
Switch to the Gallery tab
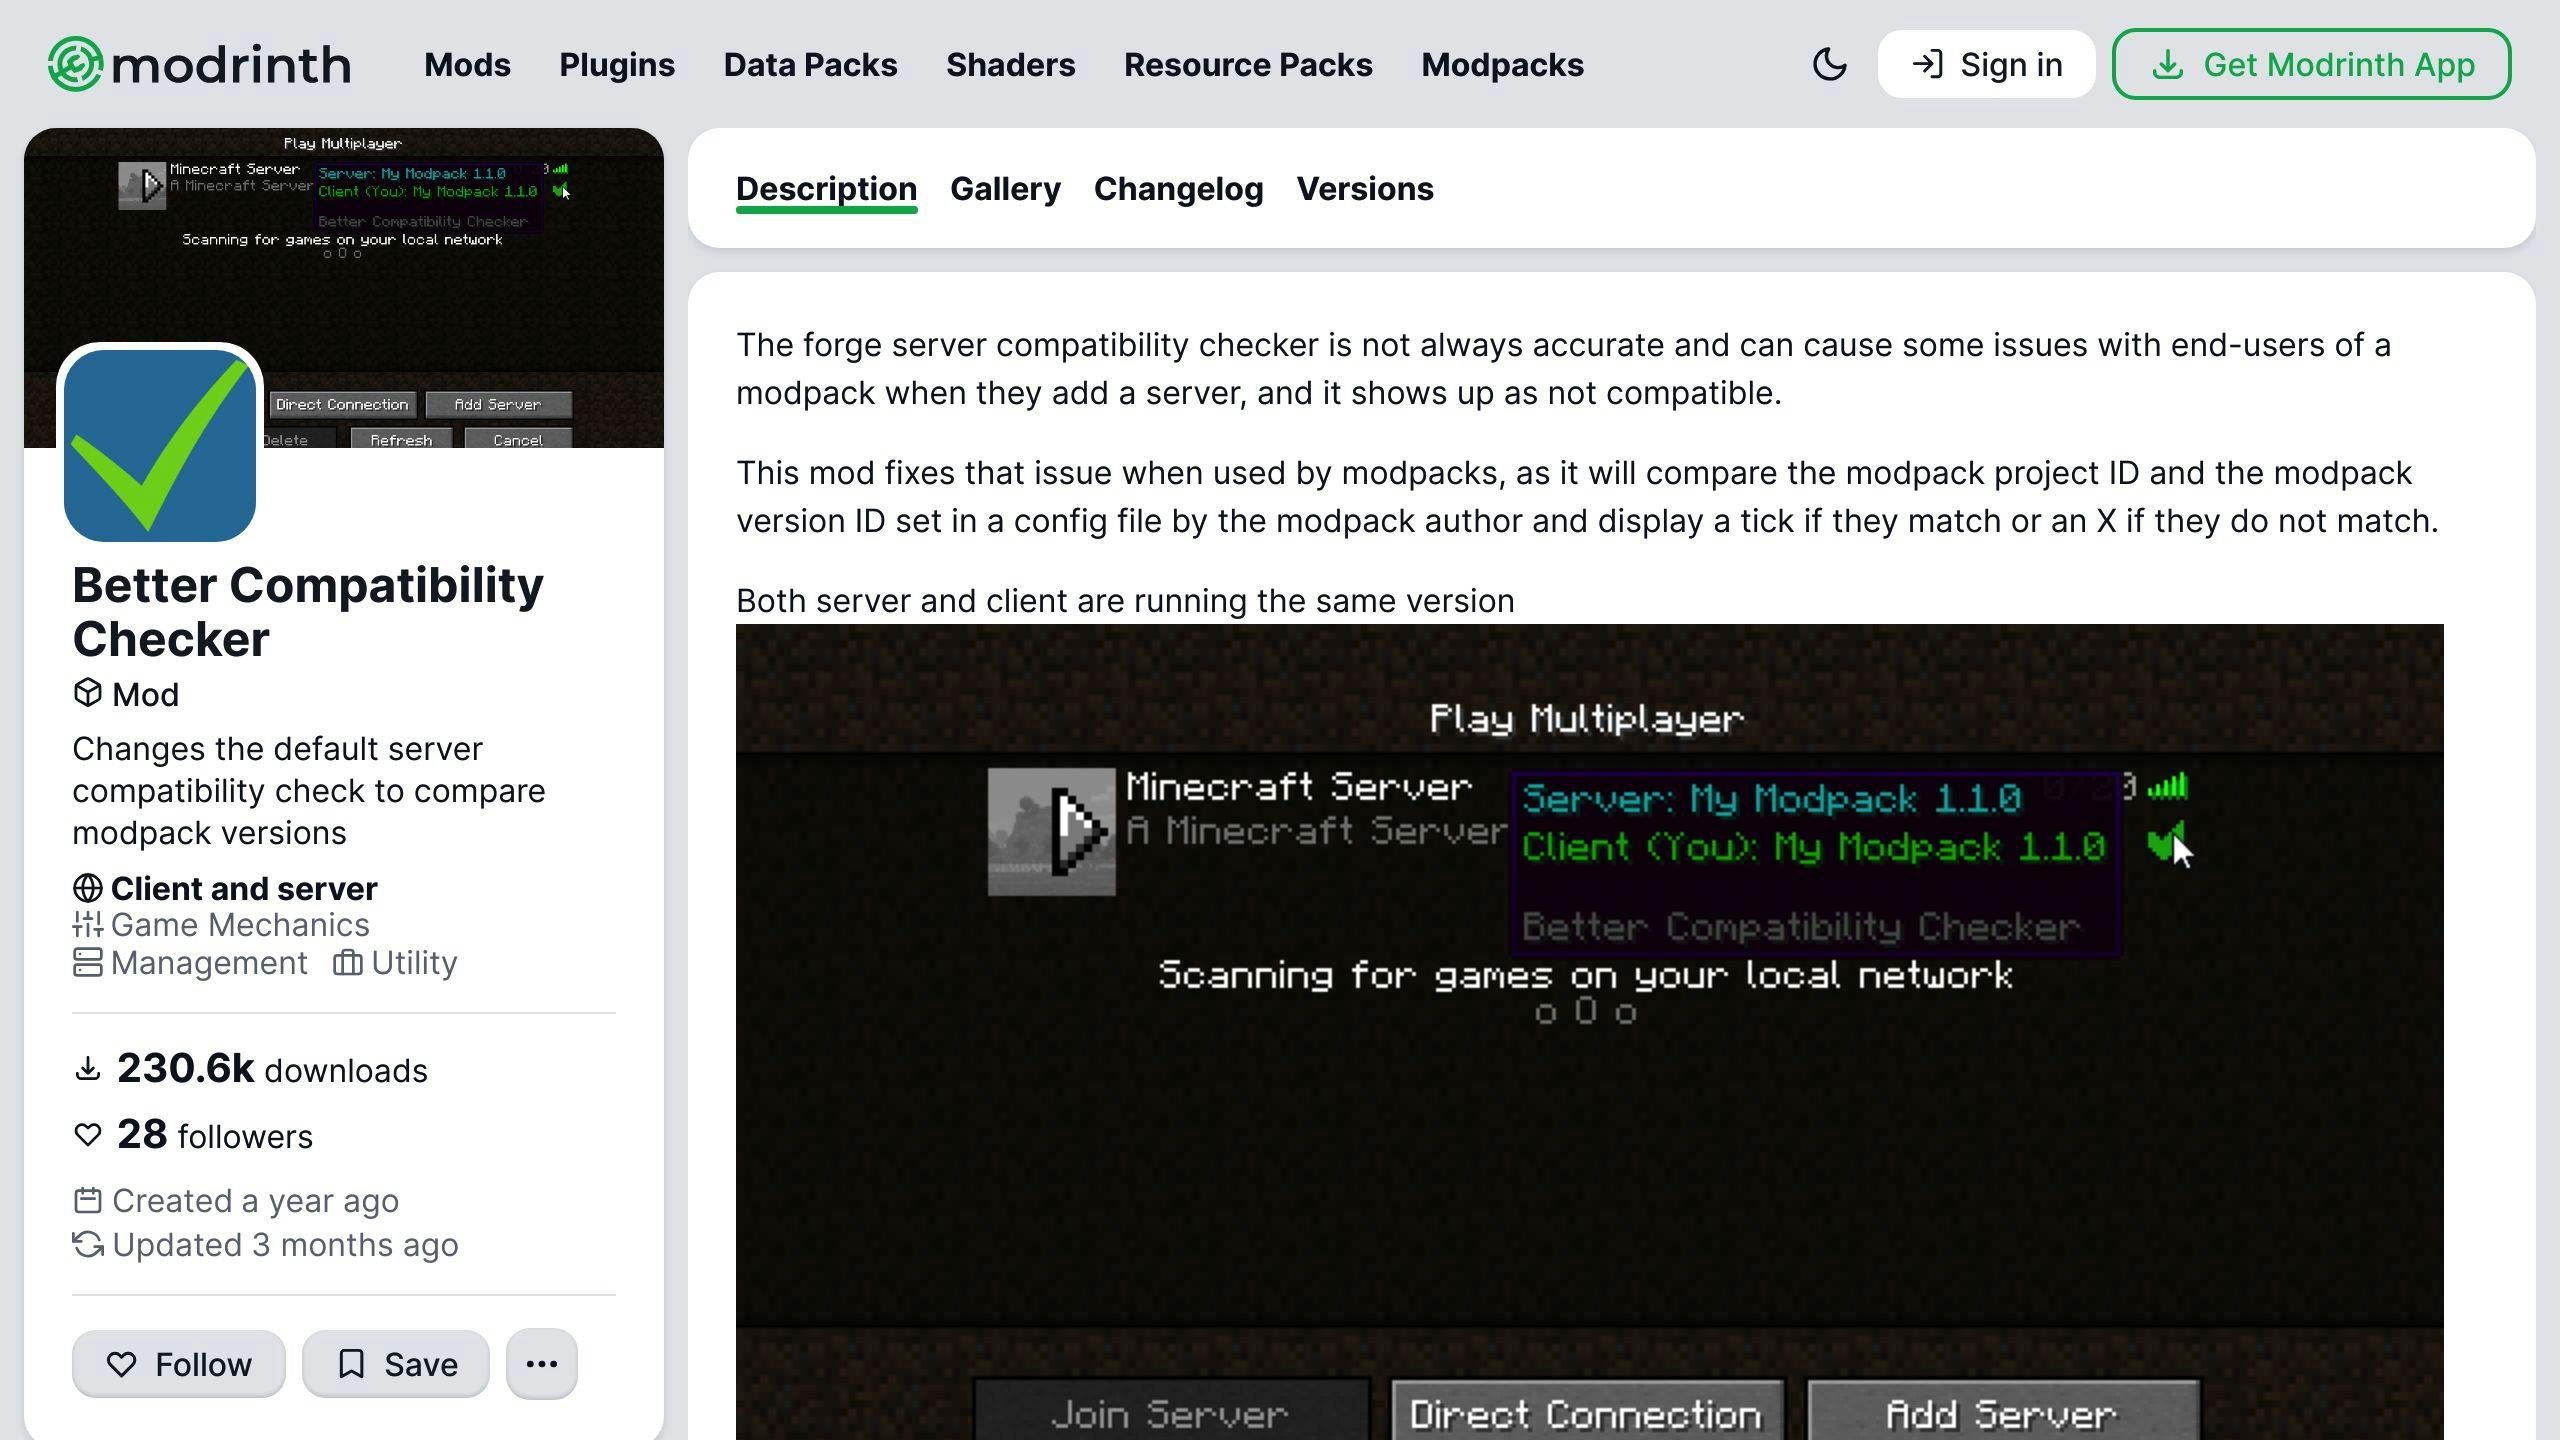pos(1006,188)
